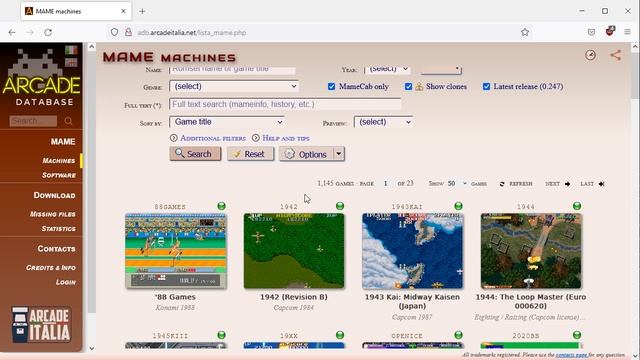This screenshot has height=360, width=640.
Task: Click the Arcade Database invader logo
Action: click(x=41, y=78)
